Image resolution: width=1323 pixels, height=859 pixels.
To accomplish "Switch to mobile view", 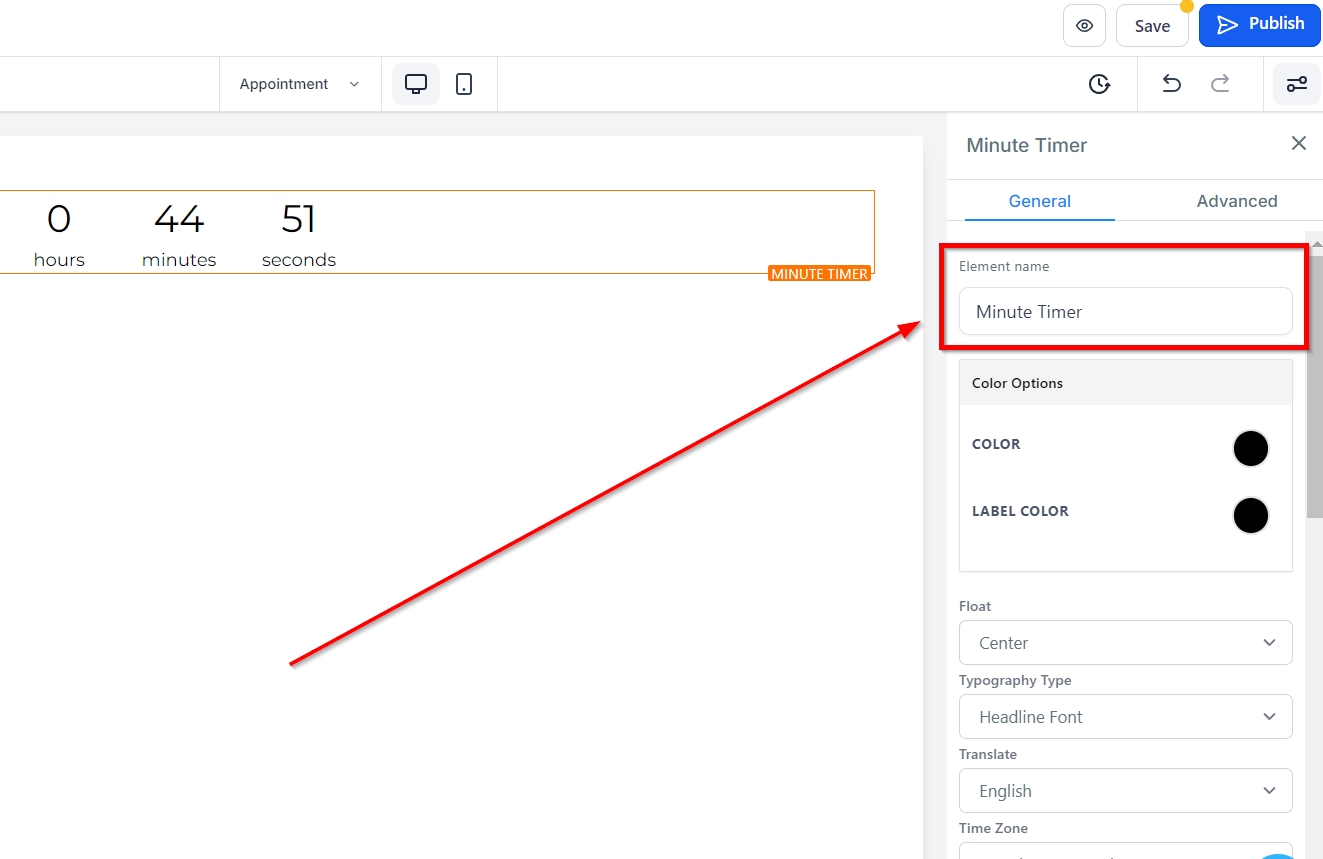I will point(464,84).
